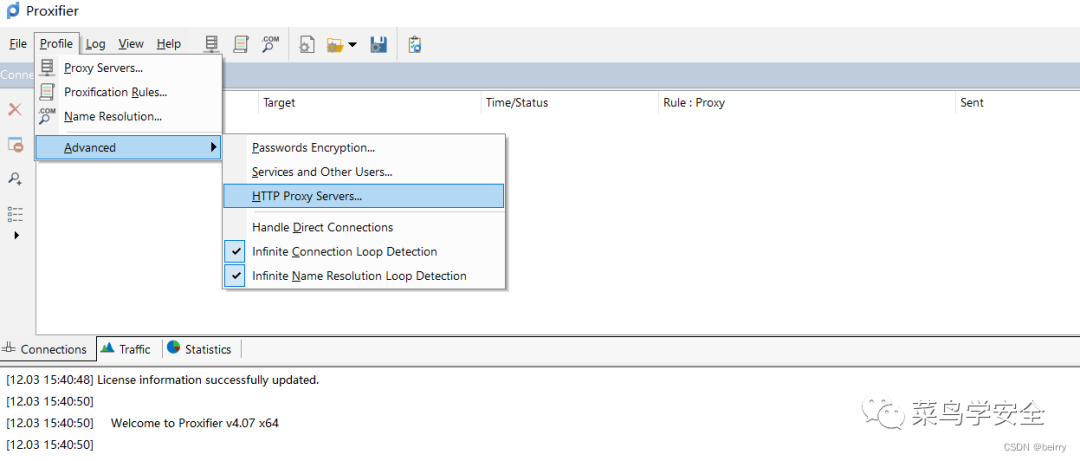Open the File menu
1080x461 pixels.
tap(18, 44)
